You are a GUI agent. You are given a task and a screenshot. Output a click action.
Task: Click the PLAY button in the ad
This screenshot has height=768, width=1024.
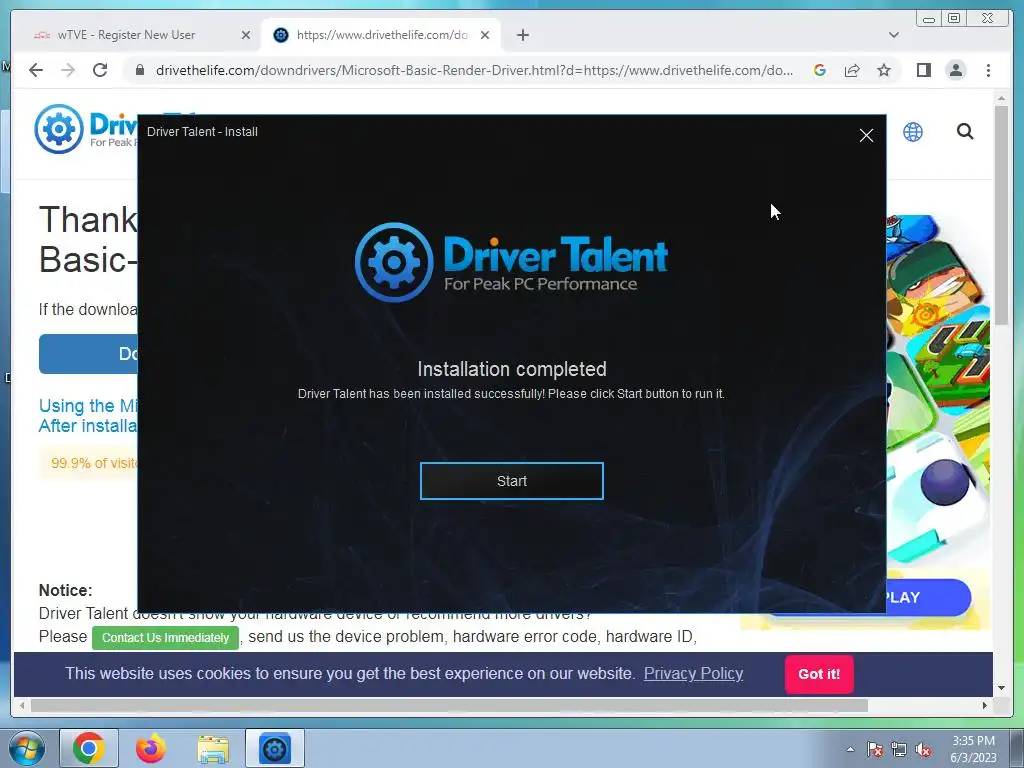coord(929,598)
